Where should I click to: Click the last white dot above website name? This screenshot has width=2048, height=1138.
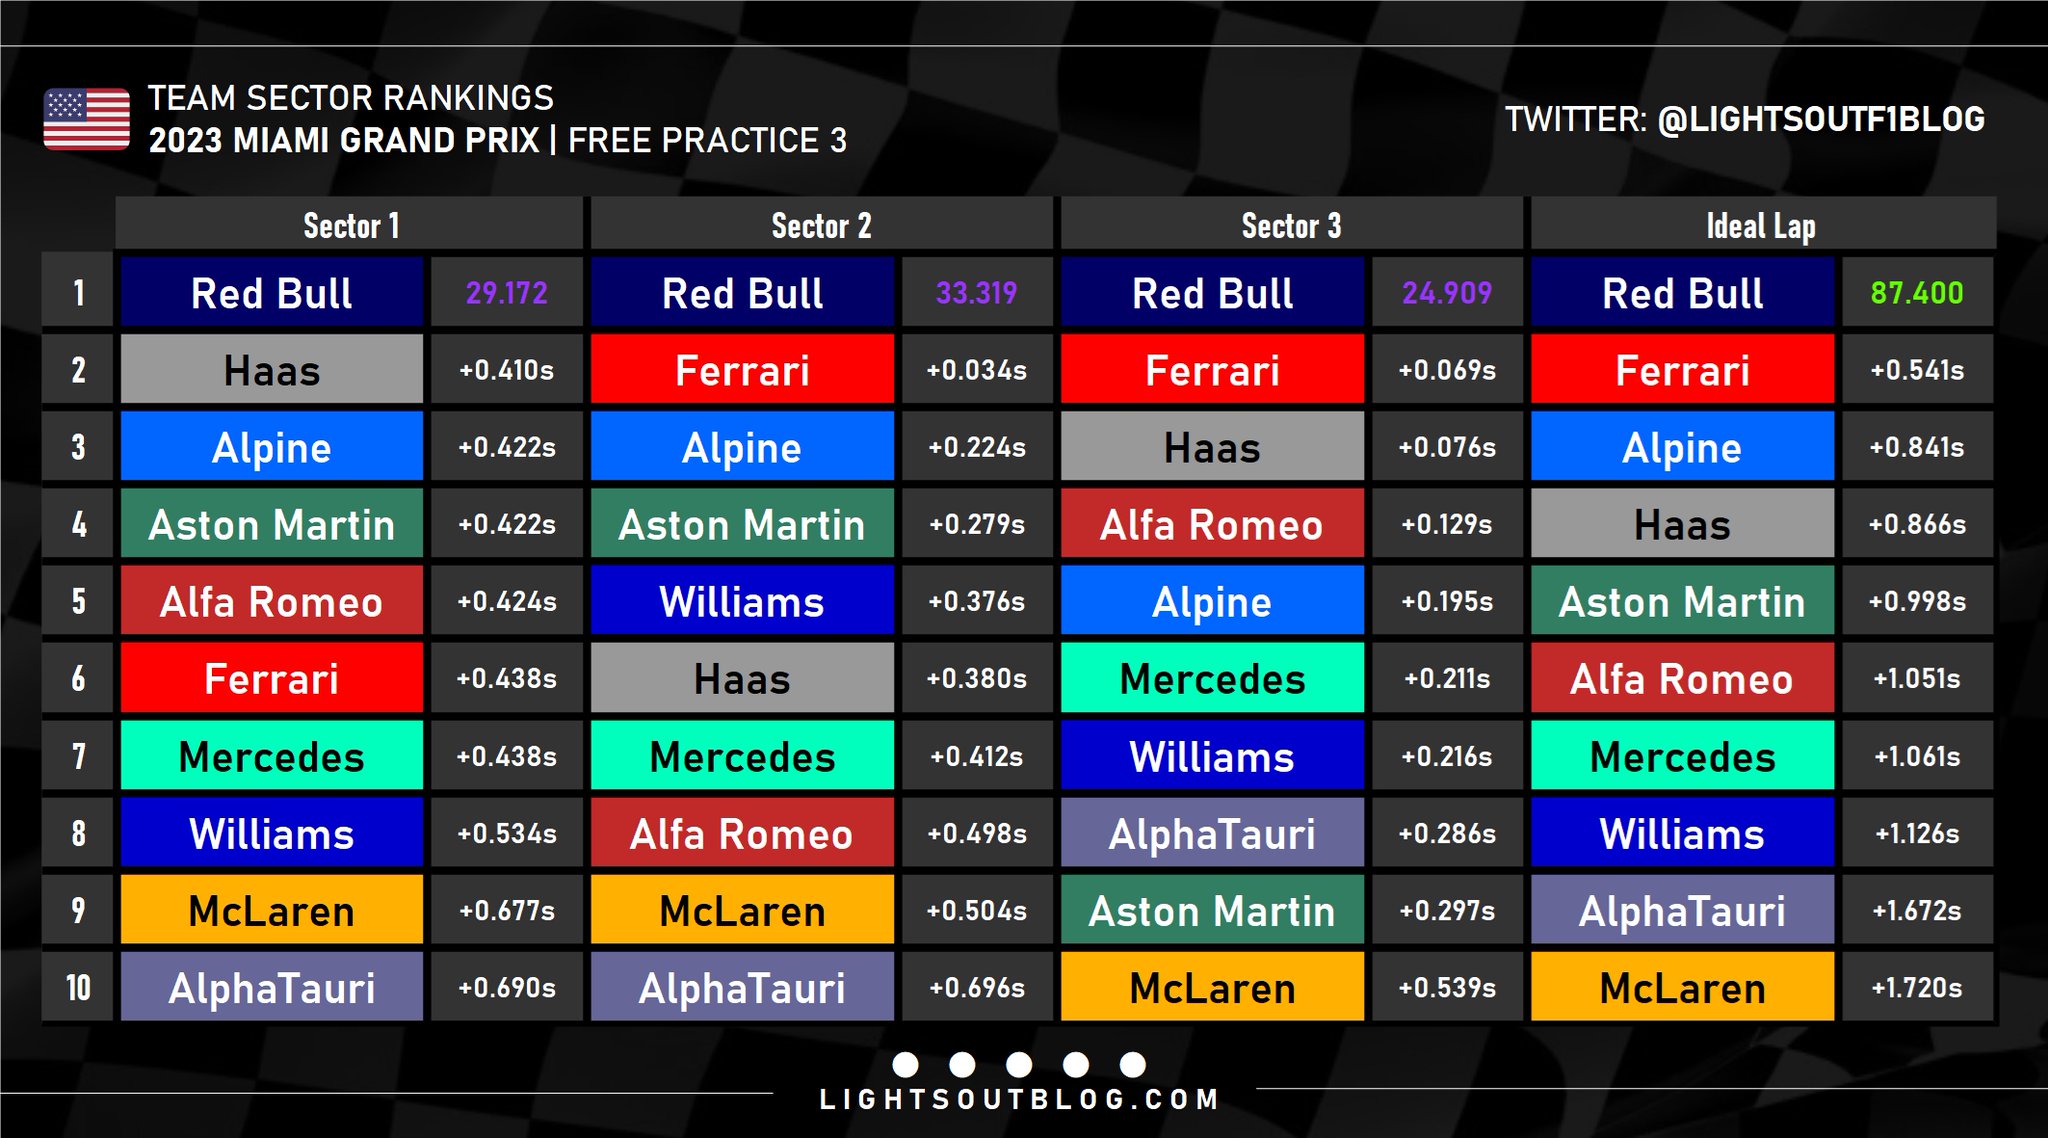[1133, 1064]
